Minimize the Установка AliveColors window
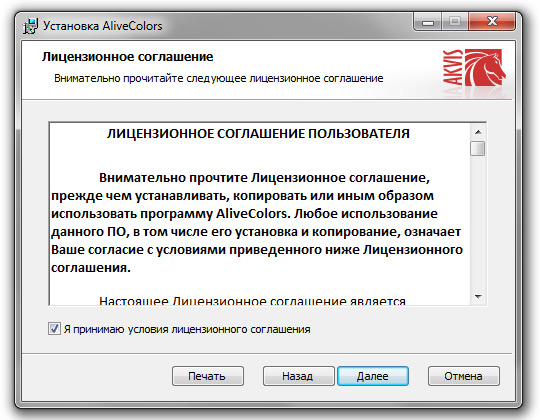 click(428, 22)
